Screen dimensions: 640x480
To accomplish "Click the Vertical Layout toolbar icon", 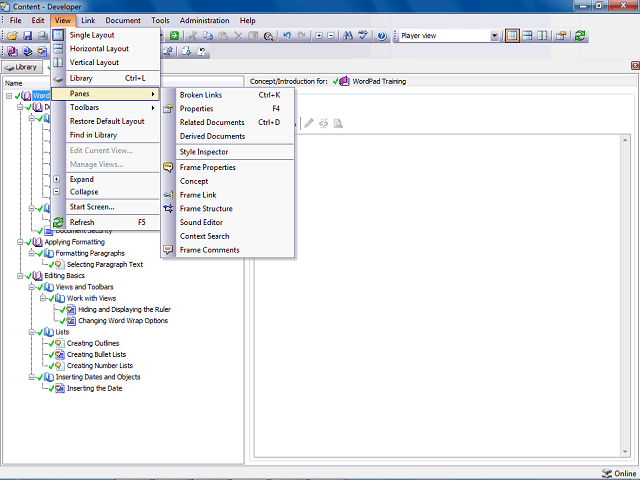I will coord(542,36).
